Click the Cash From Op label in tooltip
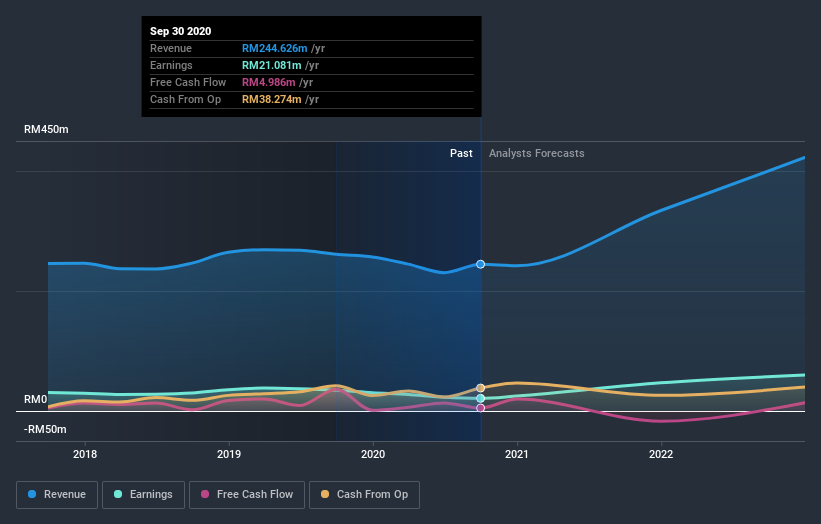Image resolution: width=821 pixels, height=524 pixels. click(185, 99)
